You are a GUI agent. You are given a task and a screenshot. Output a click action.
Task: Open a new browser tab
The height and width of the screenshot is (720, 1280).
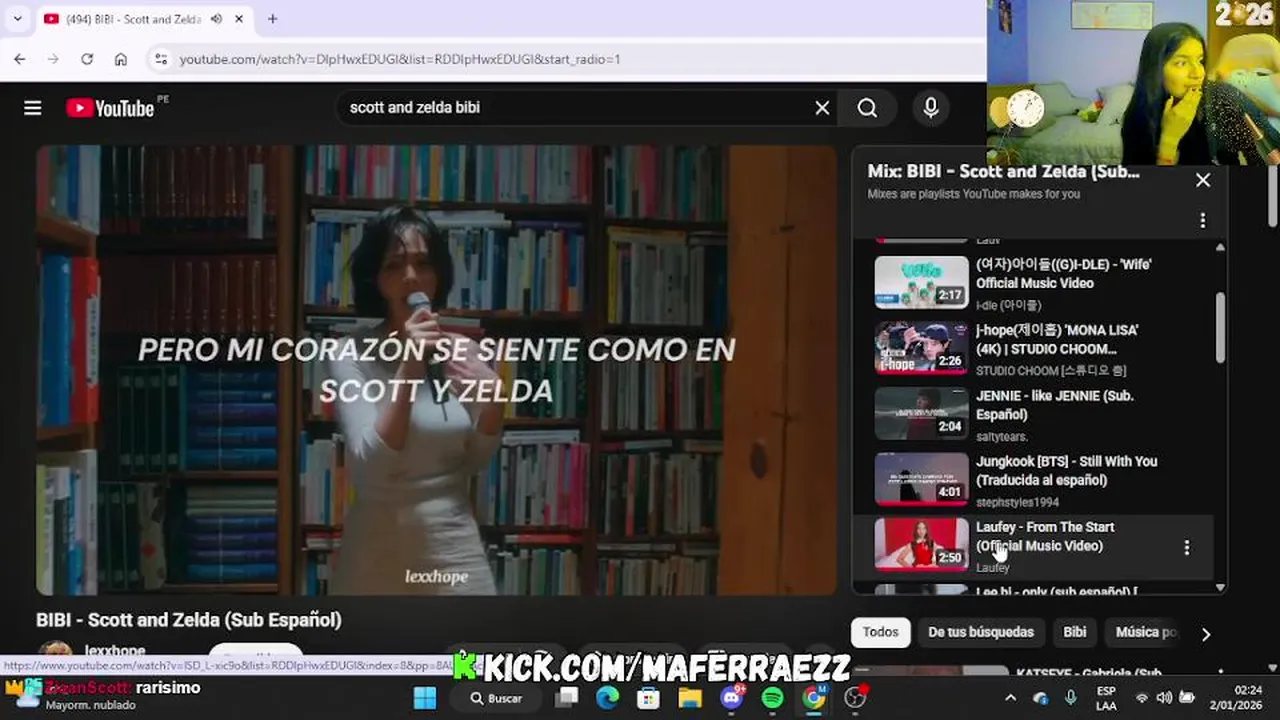272,19
